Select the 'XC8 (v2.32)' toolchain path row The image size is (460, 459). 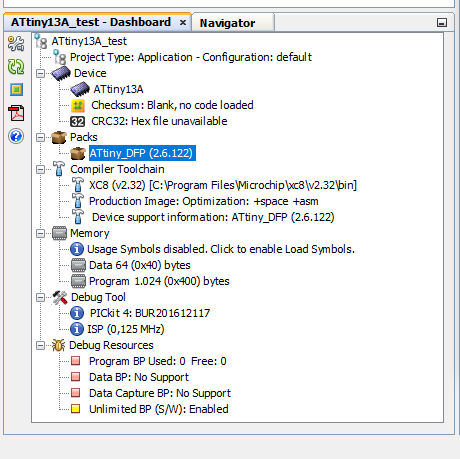(x=223, y=185)
